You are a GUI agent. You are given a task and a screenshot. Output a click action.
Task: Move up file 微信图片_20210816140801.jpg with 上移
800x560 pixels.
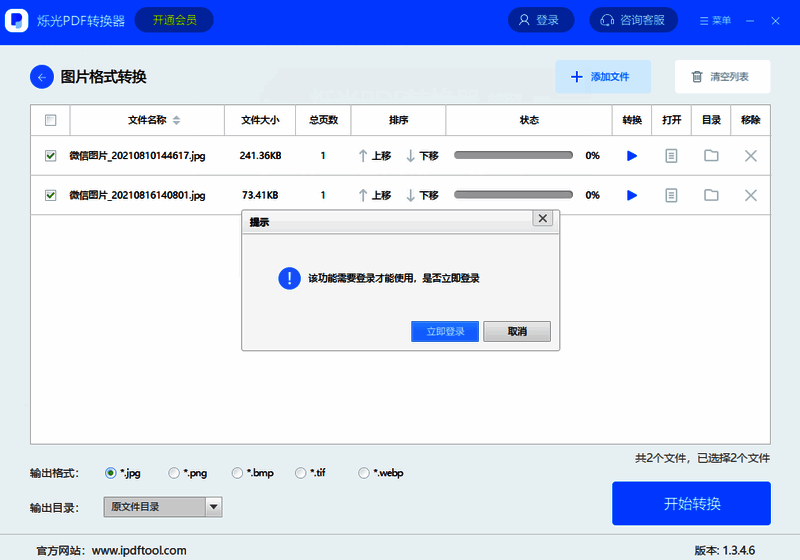(x=374, y=195)
